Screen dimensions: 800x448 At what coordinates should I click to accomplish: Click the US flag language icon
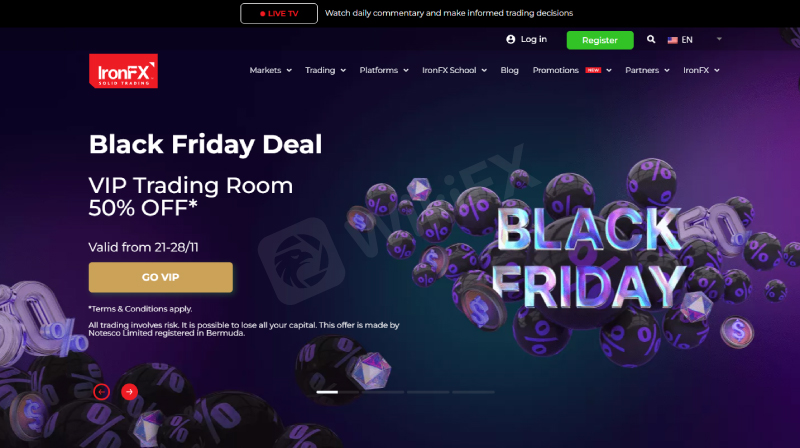(x=672, y=40)
